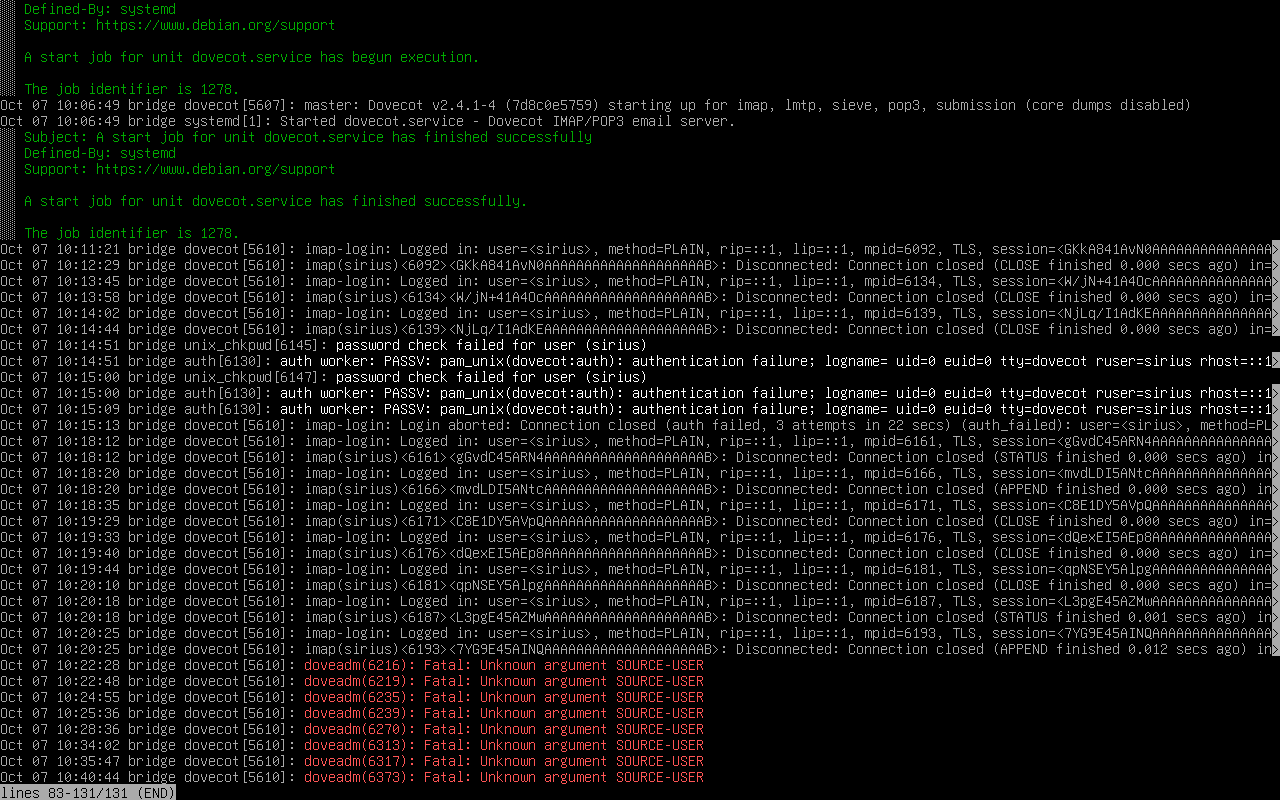Click the pager status 'lines 83-131/131 (END)'
This screenshot has height=800, width=1280.
pyautogui.click(x=88, y=793)
